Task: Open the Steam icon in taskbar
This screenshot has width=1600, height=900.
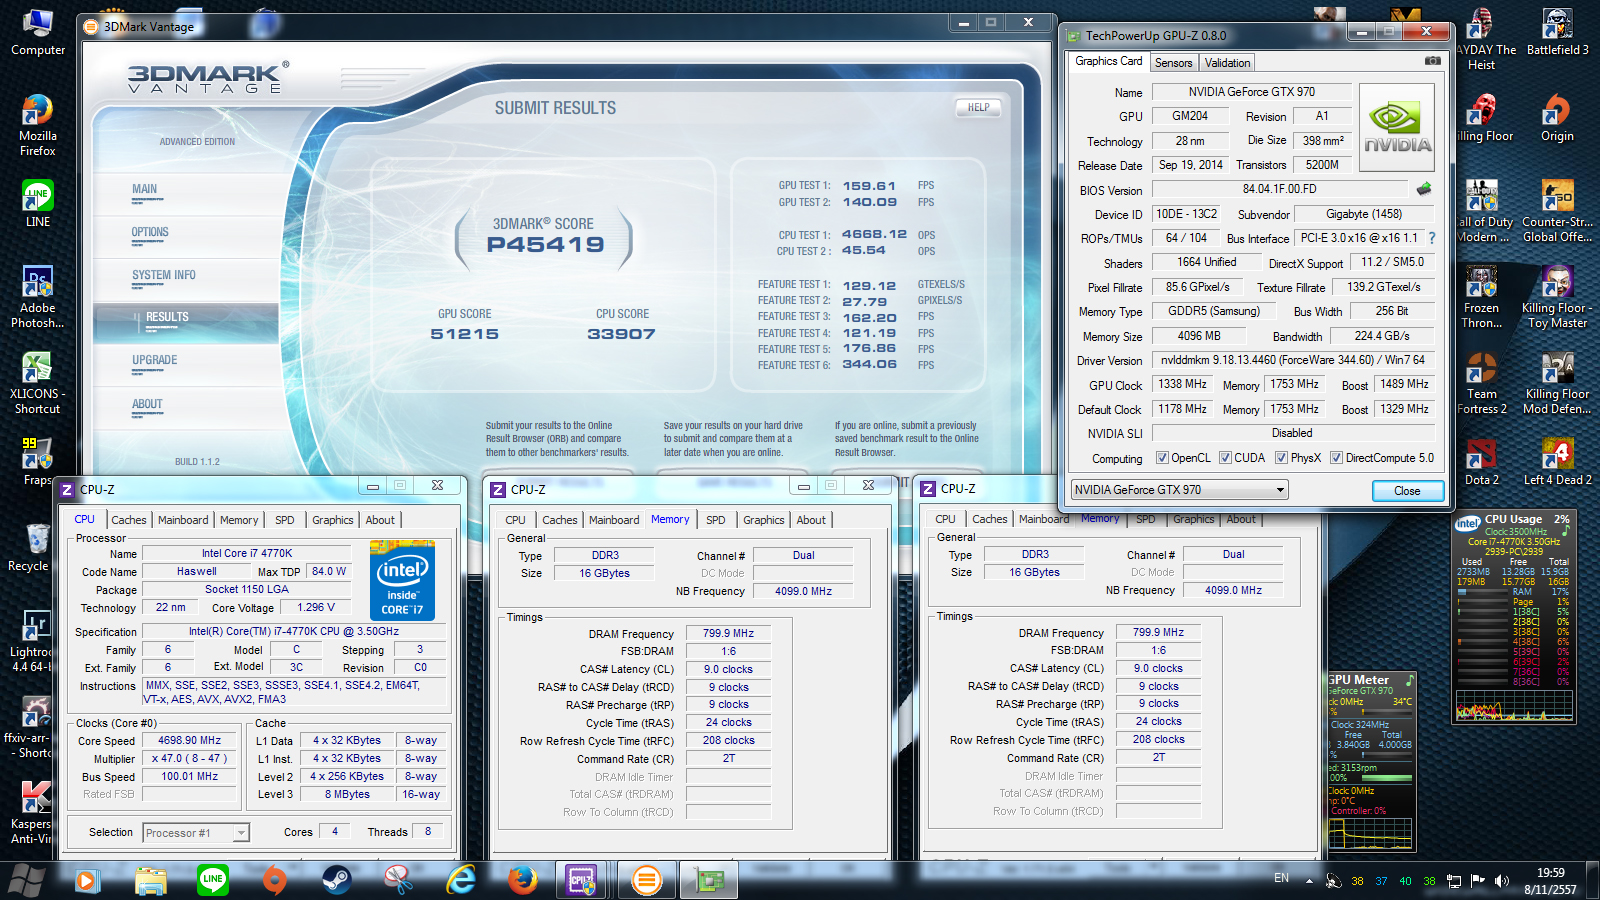Action: [x=336, y=880]
